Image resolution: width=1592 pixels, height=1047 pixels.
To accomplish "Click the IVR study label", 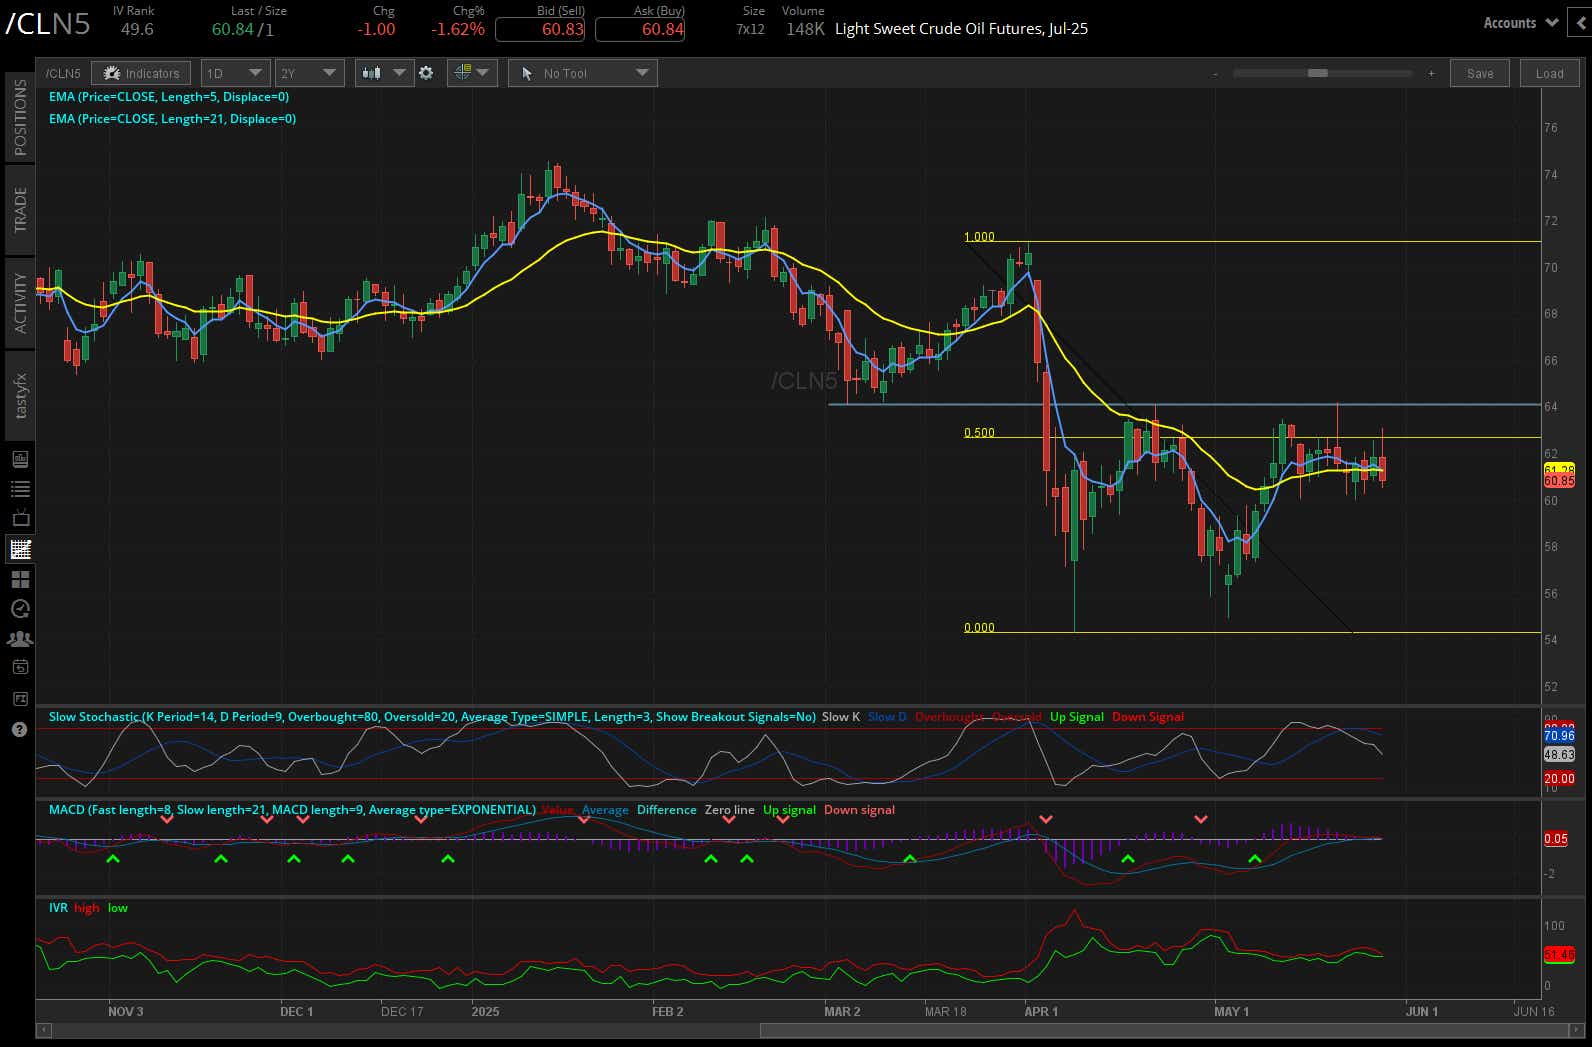I will pos(58,908).
